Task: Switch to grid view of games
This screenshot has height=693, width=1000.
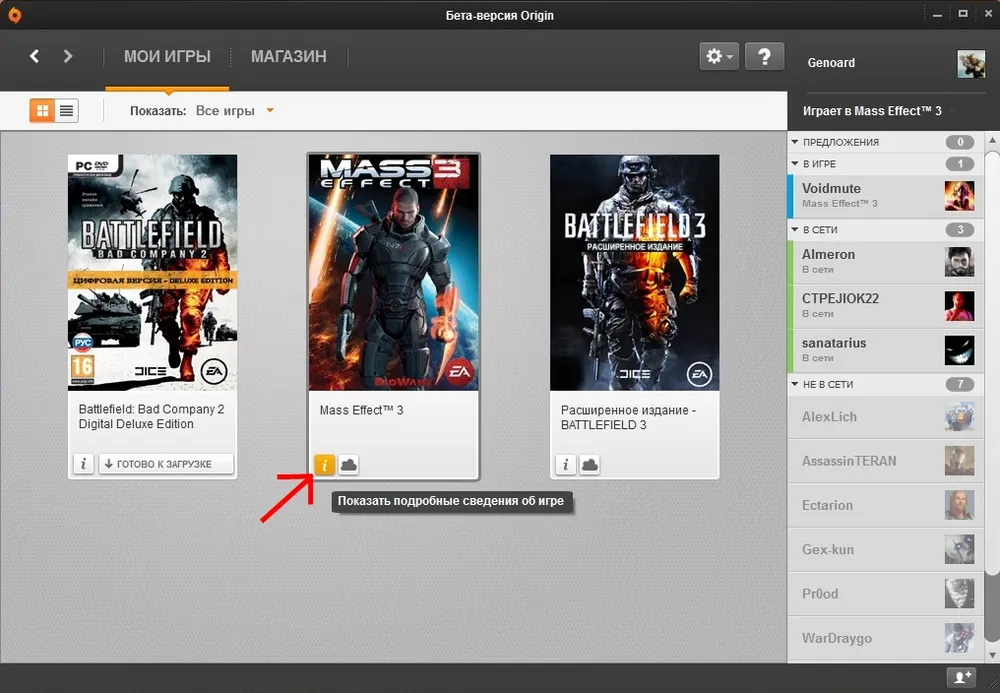Action: [43, 111]
